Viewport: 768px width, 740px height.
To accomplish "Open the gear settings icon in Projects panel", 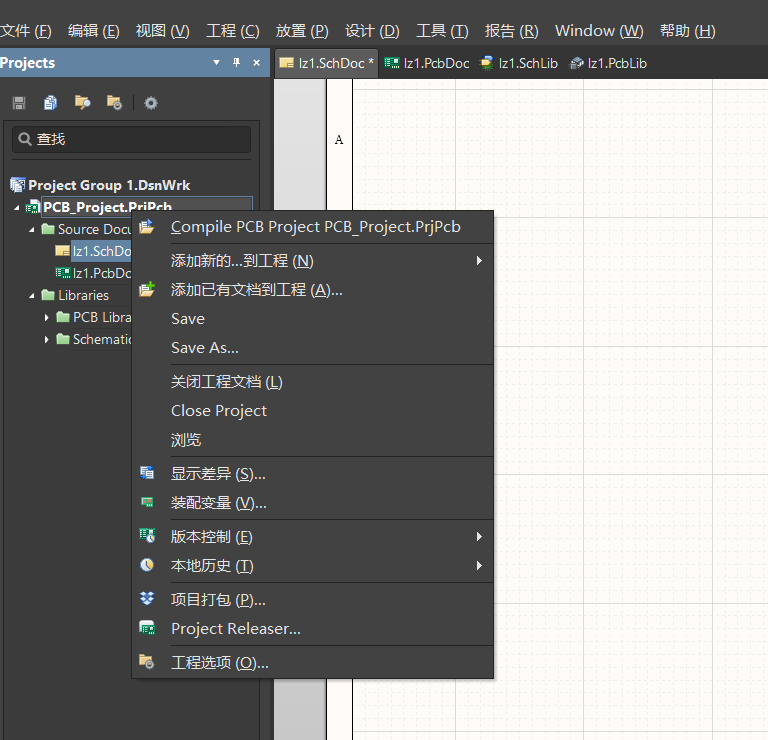I will coord(151,103).
